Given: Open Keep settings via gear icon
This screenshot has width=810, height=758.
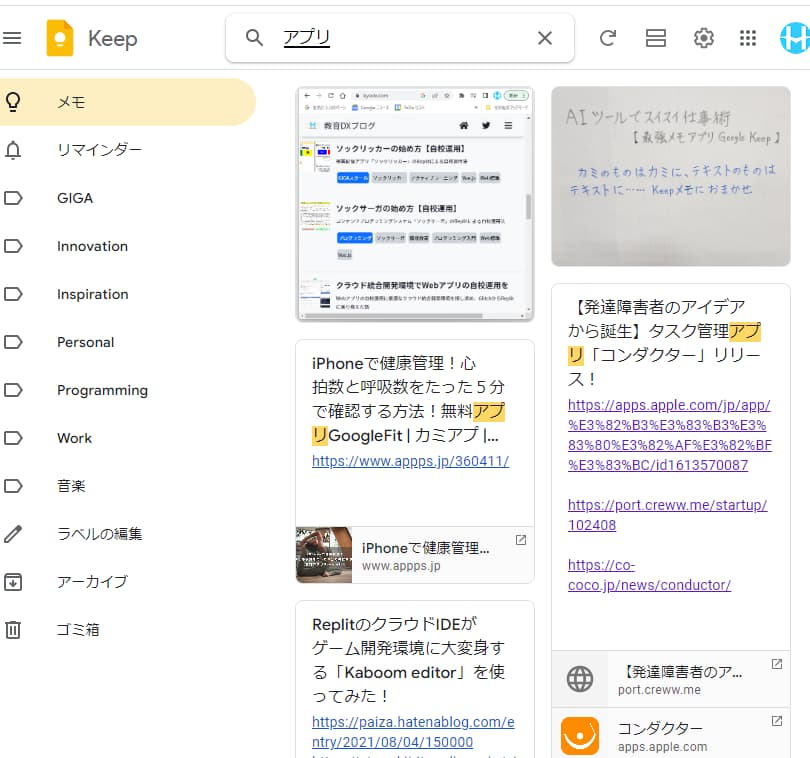Looking at the screenshot, I should tap(703, 38).
